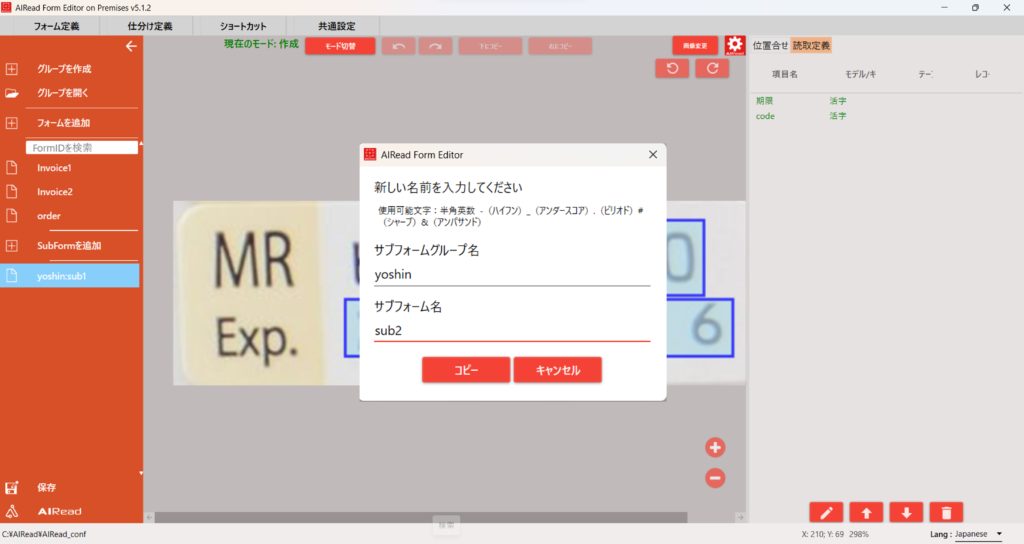
Task: Click the pencil edit icon
Action: pyautogui.click(x=826, y=512)
